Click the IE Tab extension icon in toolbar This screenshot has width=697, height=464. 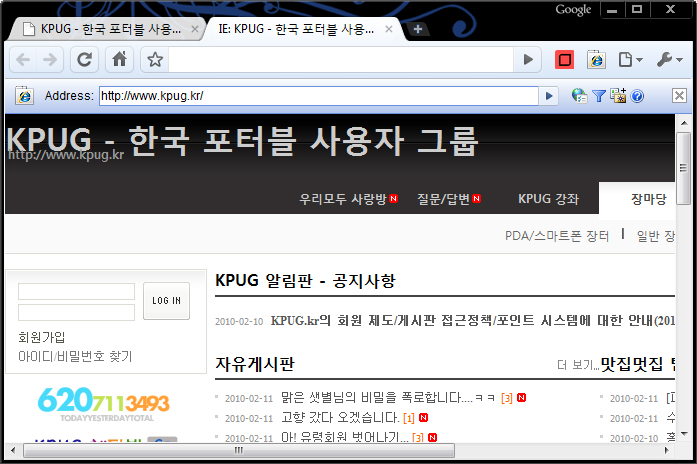596,60
